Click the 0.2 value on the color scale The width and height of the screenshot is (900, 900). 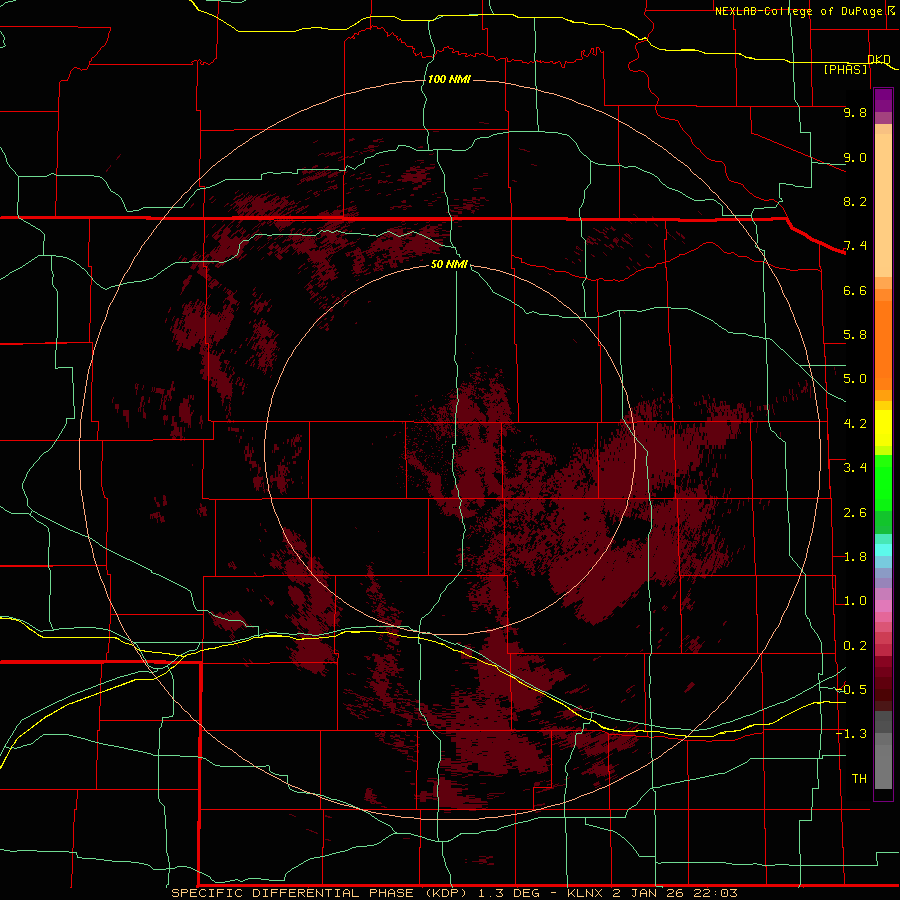(x=855, y=646)
